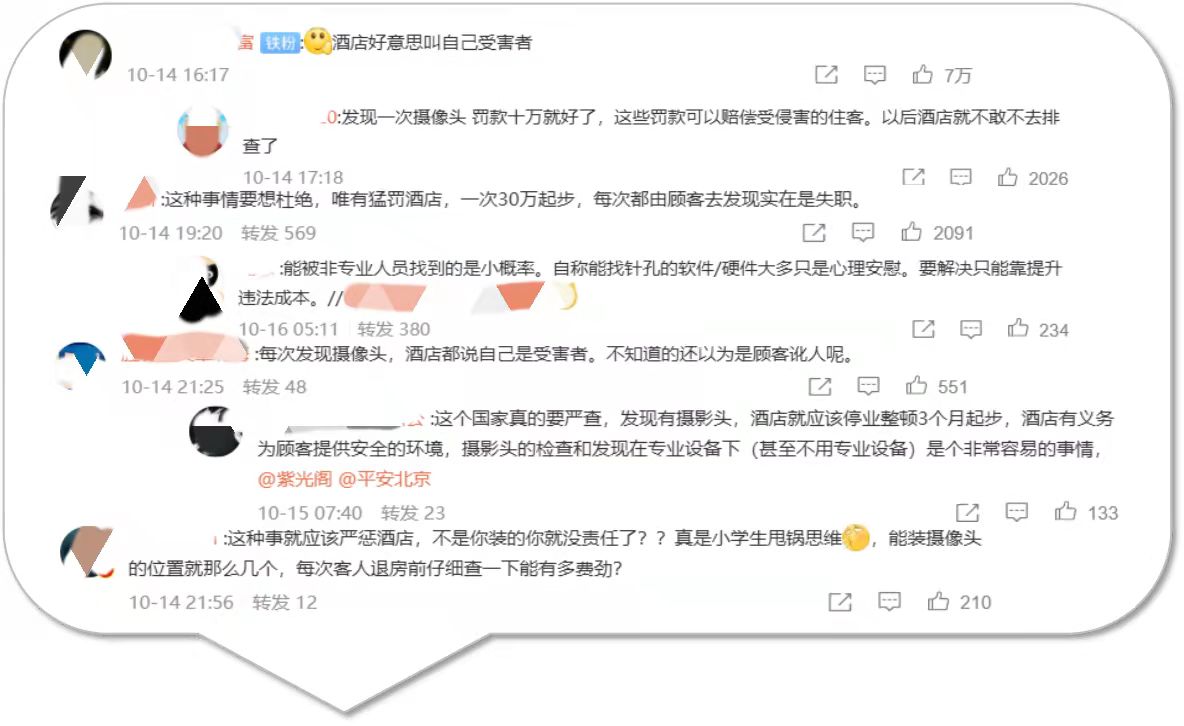Open the top commenter's avatar
This screenshot has width=1184, height=726.
(85, 54)
